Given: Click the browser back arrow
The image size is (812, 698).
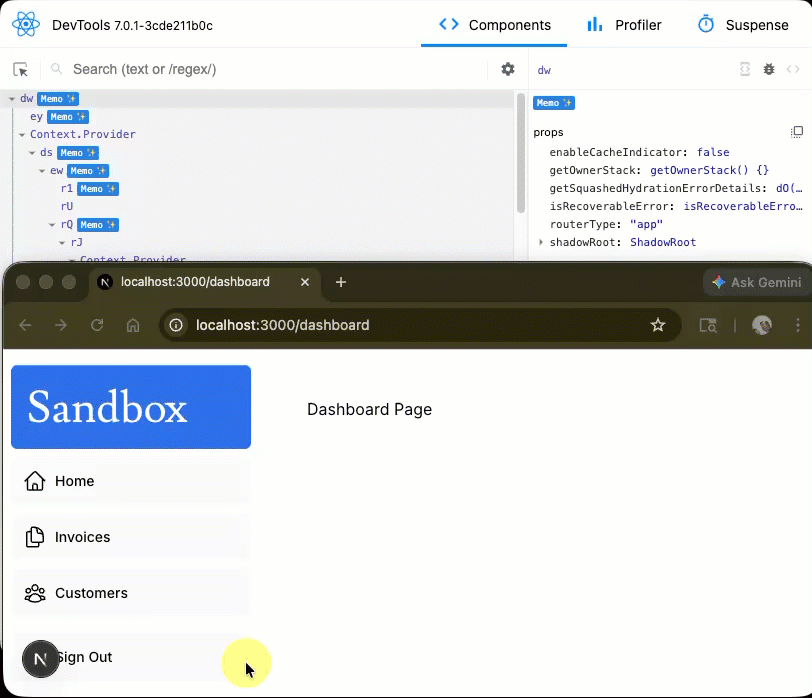Looking at the screenshot, I should point(25,325).
